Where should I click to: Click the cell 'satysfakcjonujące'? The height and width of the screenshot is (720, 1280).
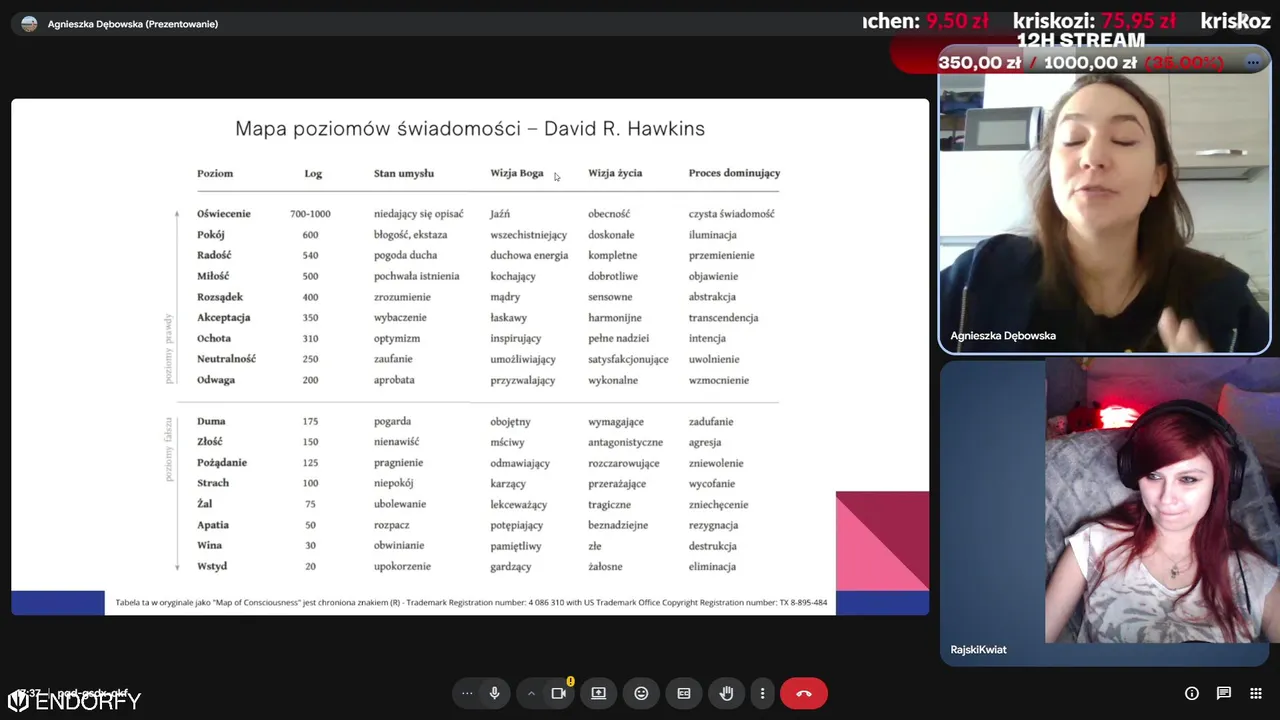coord(628,359)
